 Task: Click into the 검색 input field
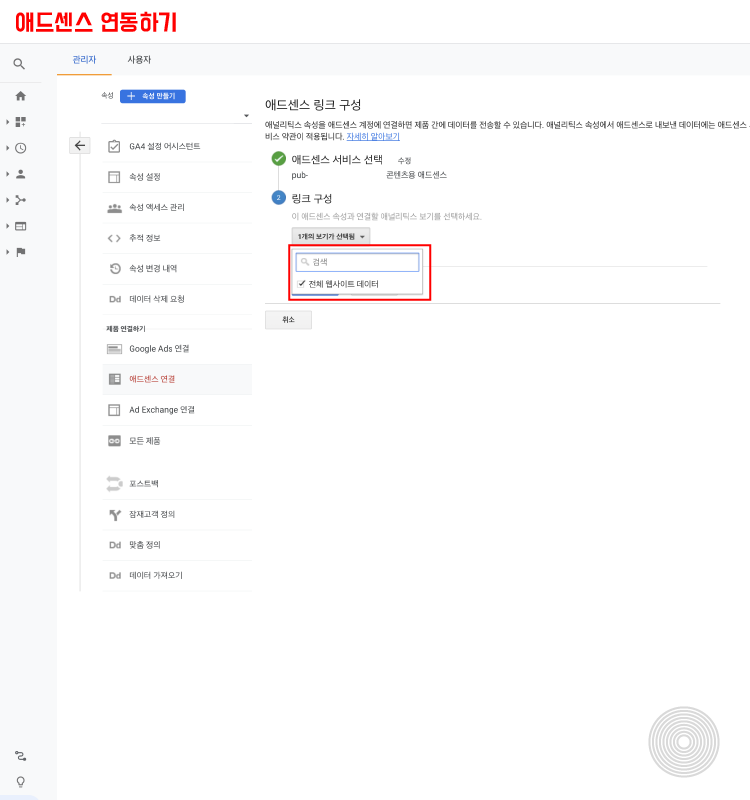(357, 262)
